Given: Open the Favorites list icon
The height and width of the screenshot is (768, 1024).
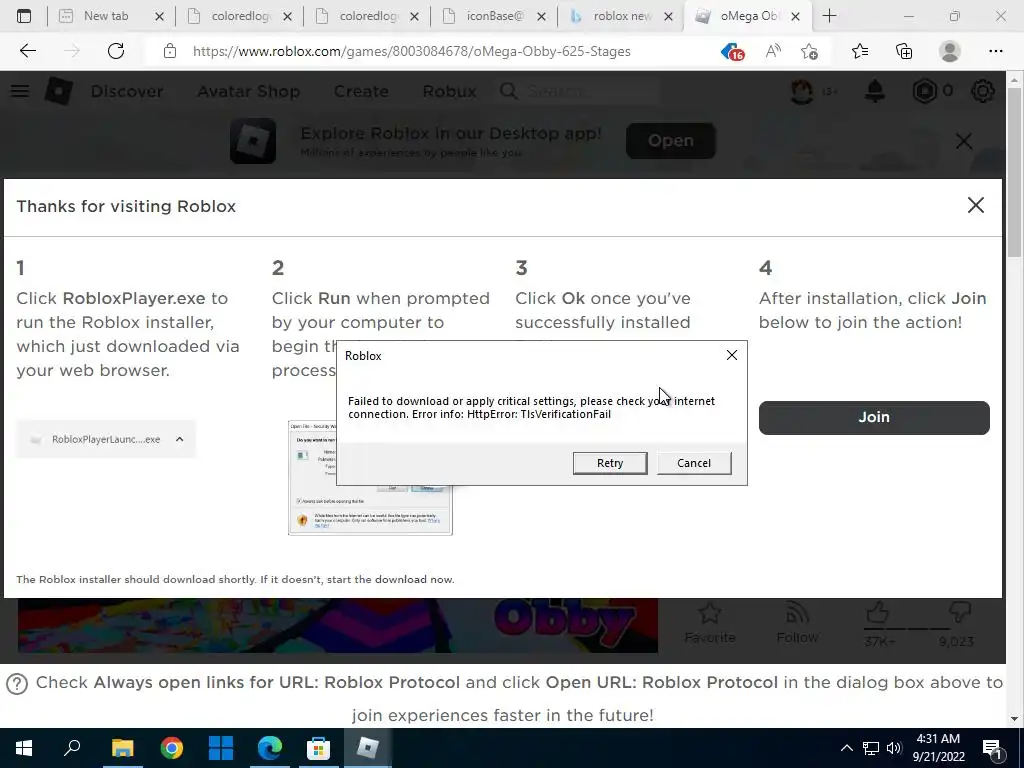Looking at the screenshot, I should tap(859, 51).
